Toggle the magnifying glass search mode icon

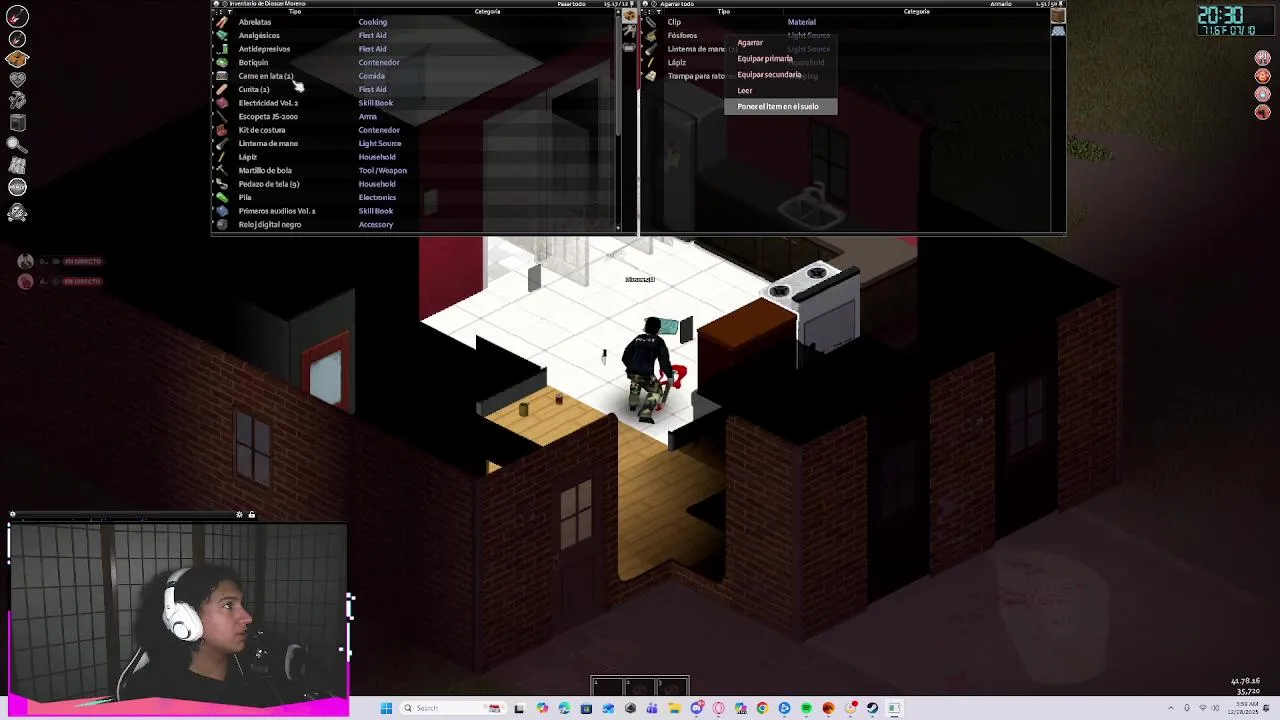point(17,145)
